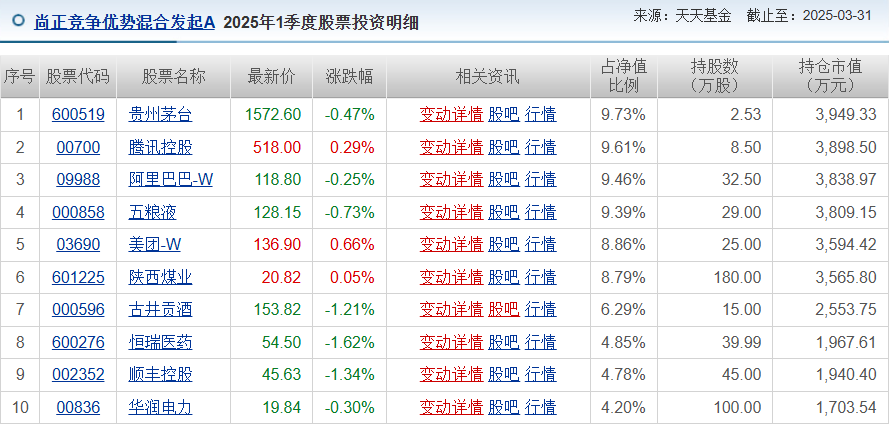
Task: Open 行情 for 阿里巴巴-W row
Action: [540, 180]
